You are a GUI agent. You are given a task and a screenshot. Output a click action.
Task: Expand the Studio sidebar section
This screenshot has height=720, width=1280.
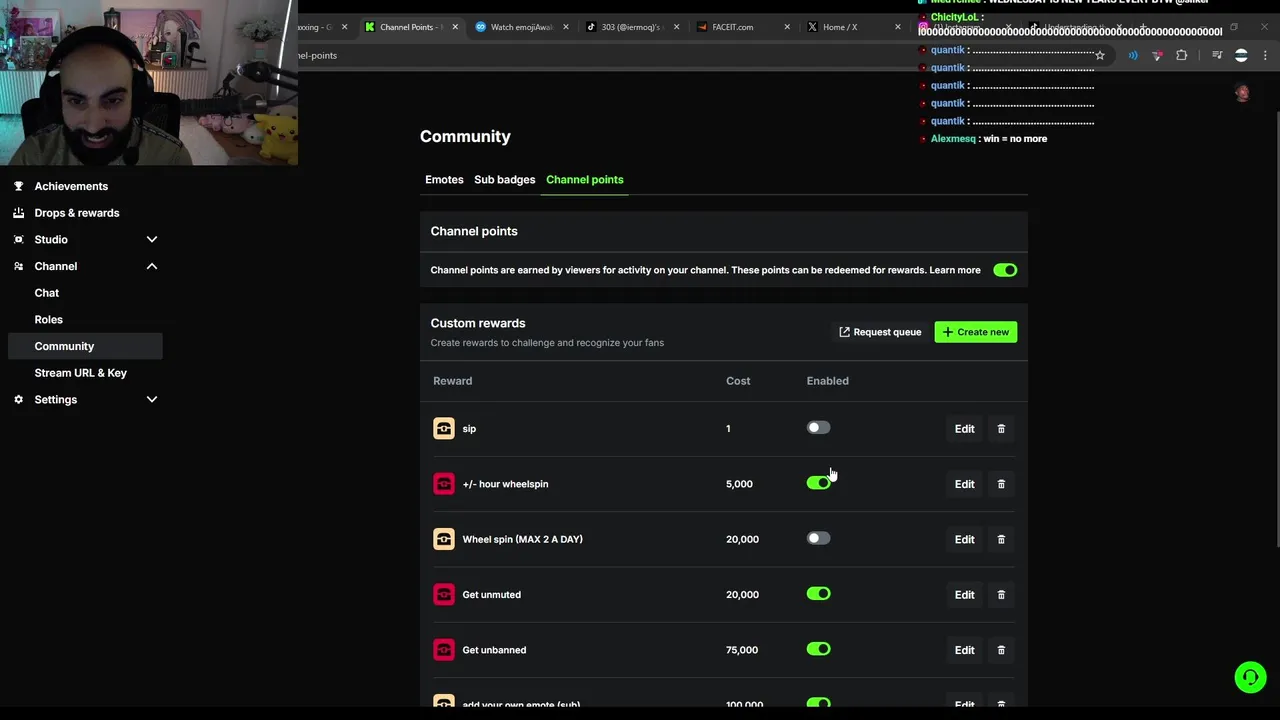point(152,240)
